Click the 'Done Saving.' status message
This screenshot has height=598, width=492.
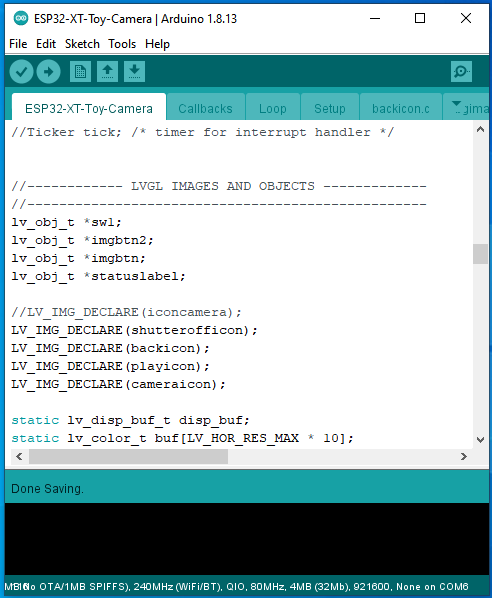[x=47, y=489]
